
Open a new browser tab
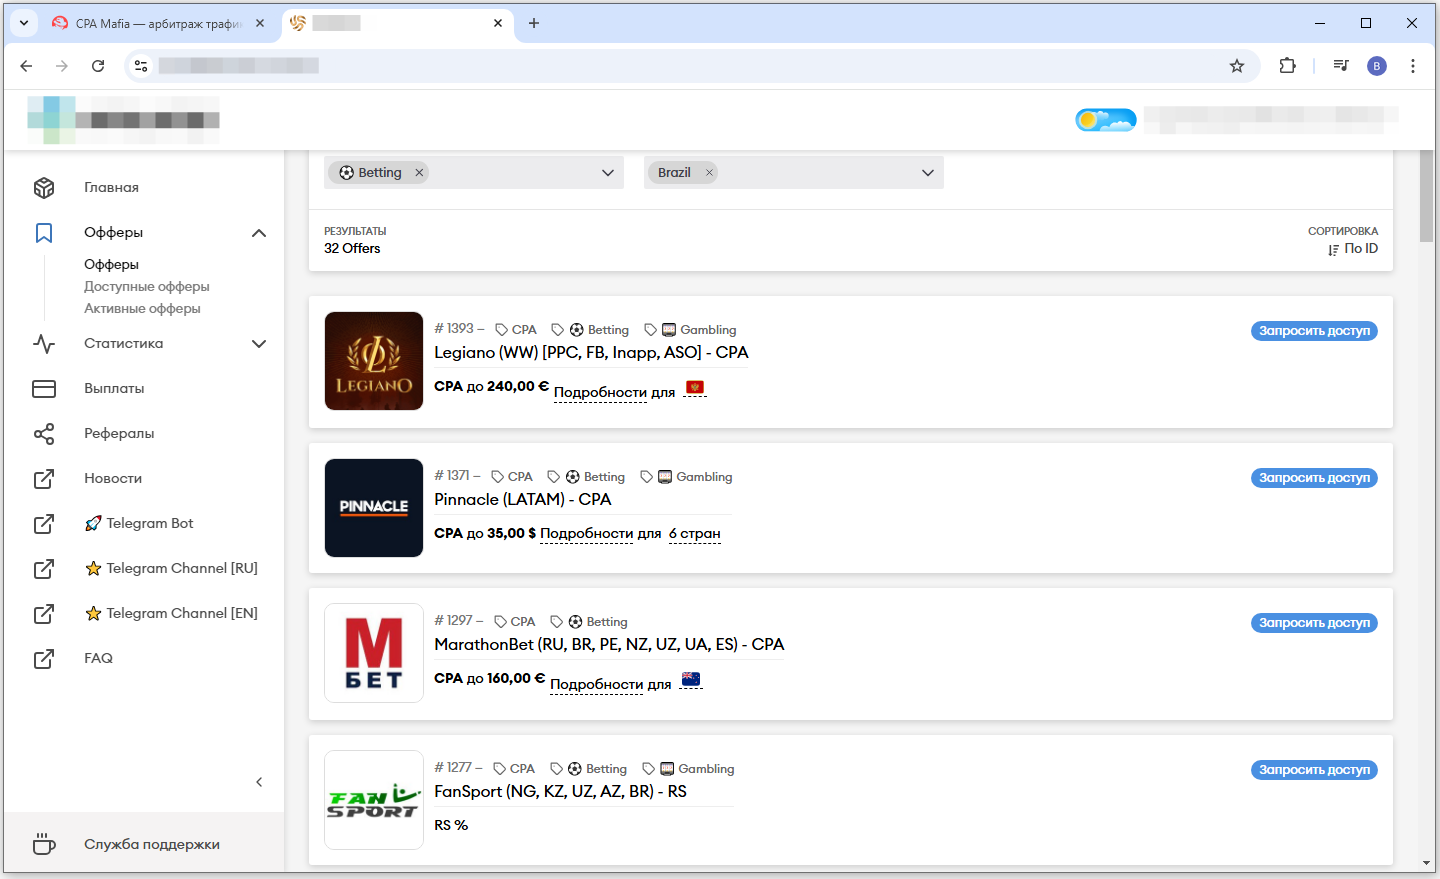click(x=534, y=23)
